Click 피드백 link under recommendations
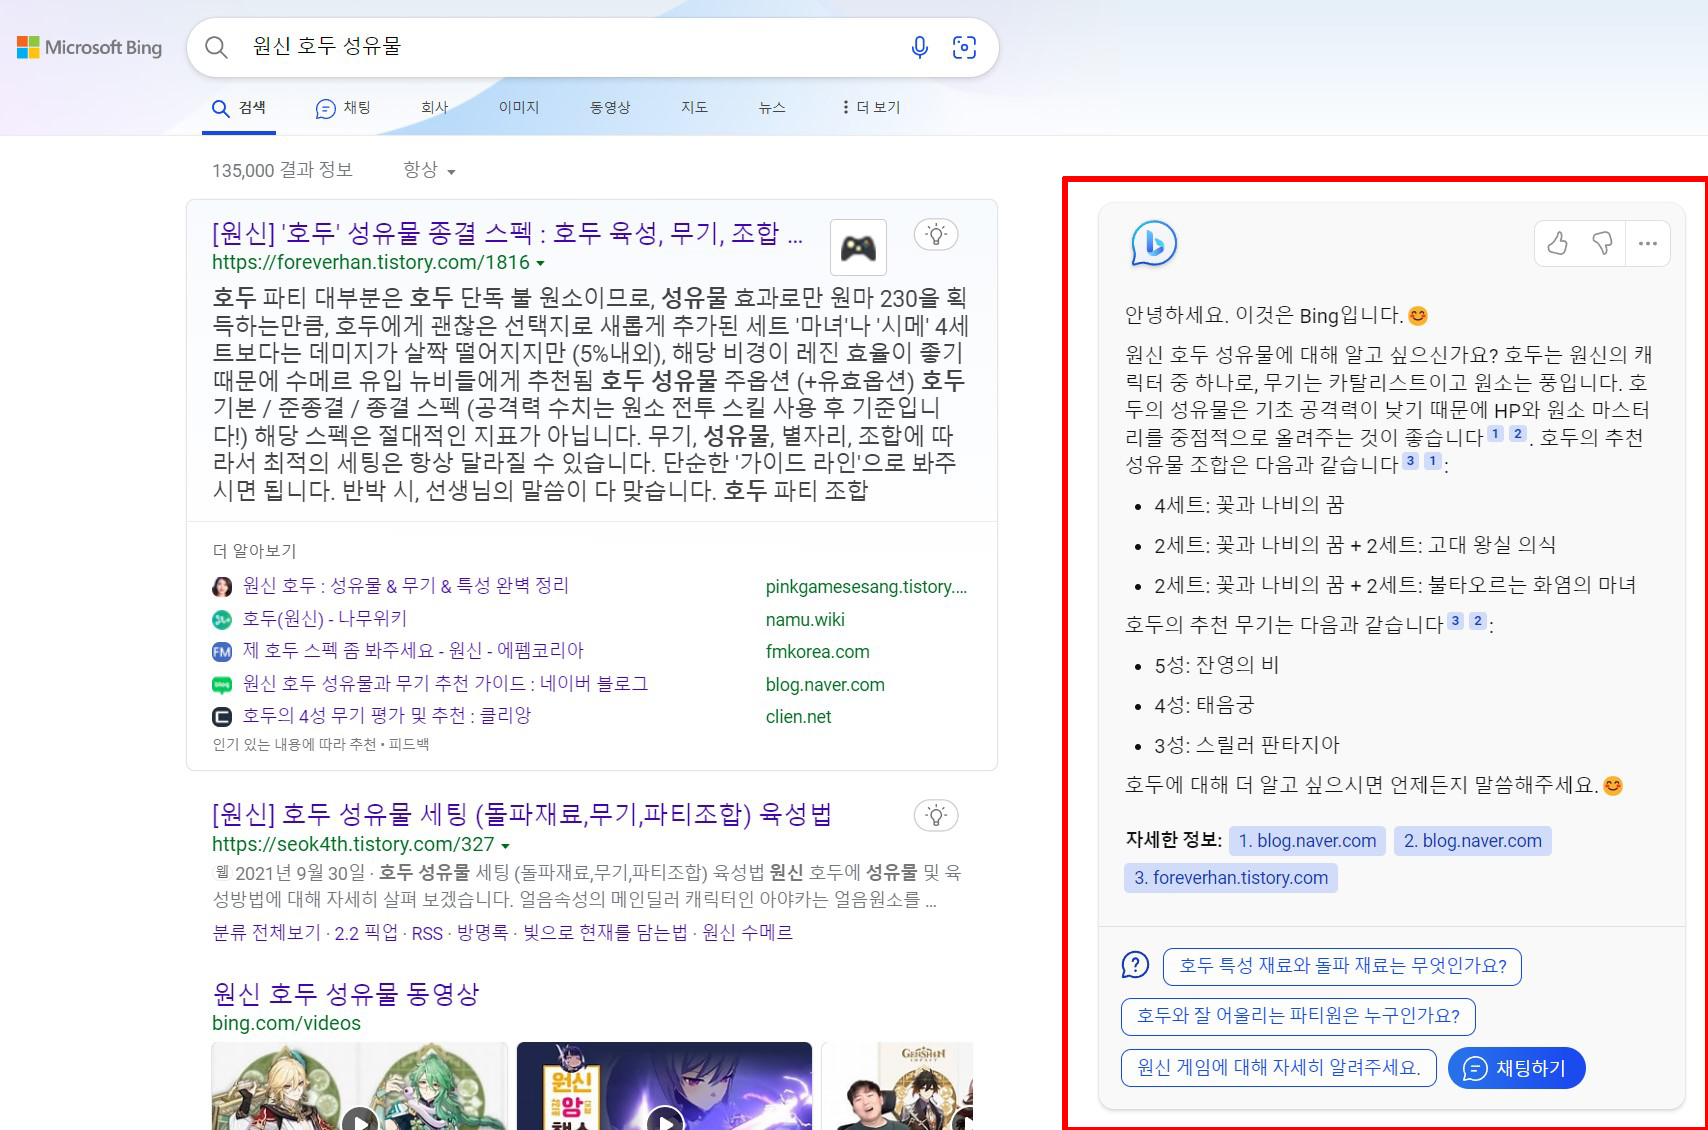This screenshot has width=1708, height=1130. pos(409,744)
